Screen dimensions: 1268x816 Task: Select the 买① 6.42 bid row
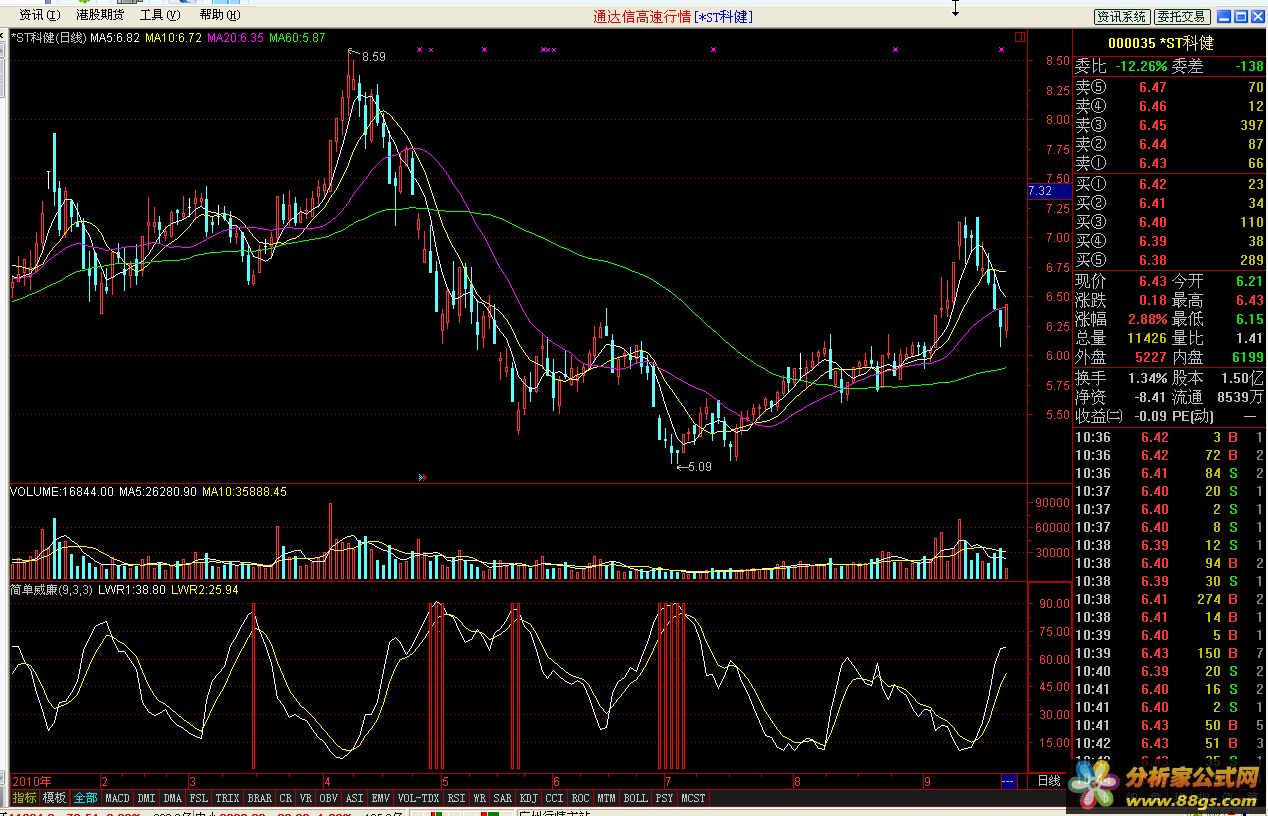click(x=1169, y=184)
